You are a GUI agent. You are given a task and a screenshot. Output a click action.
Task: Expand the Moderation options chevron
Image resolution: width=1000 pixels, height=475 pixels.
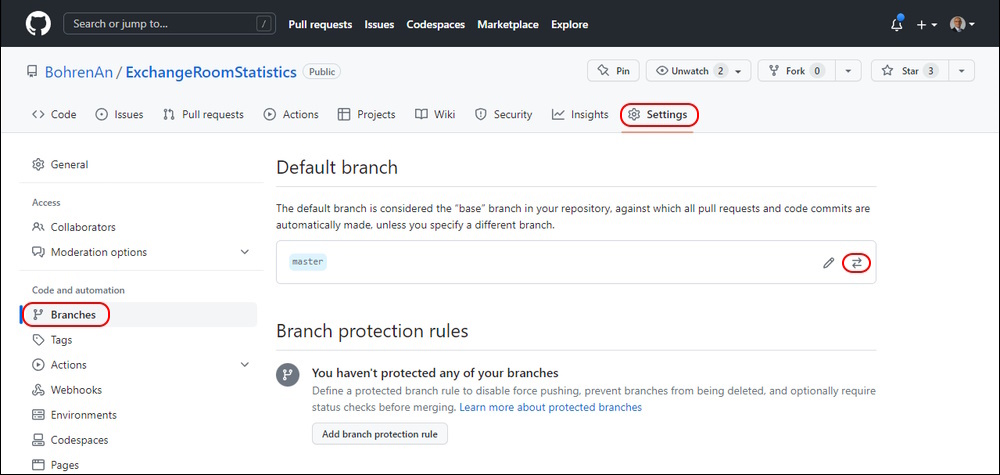coord(244,252)
